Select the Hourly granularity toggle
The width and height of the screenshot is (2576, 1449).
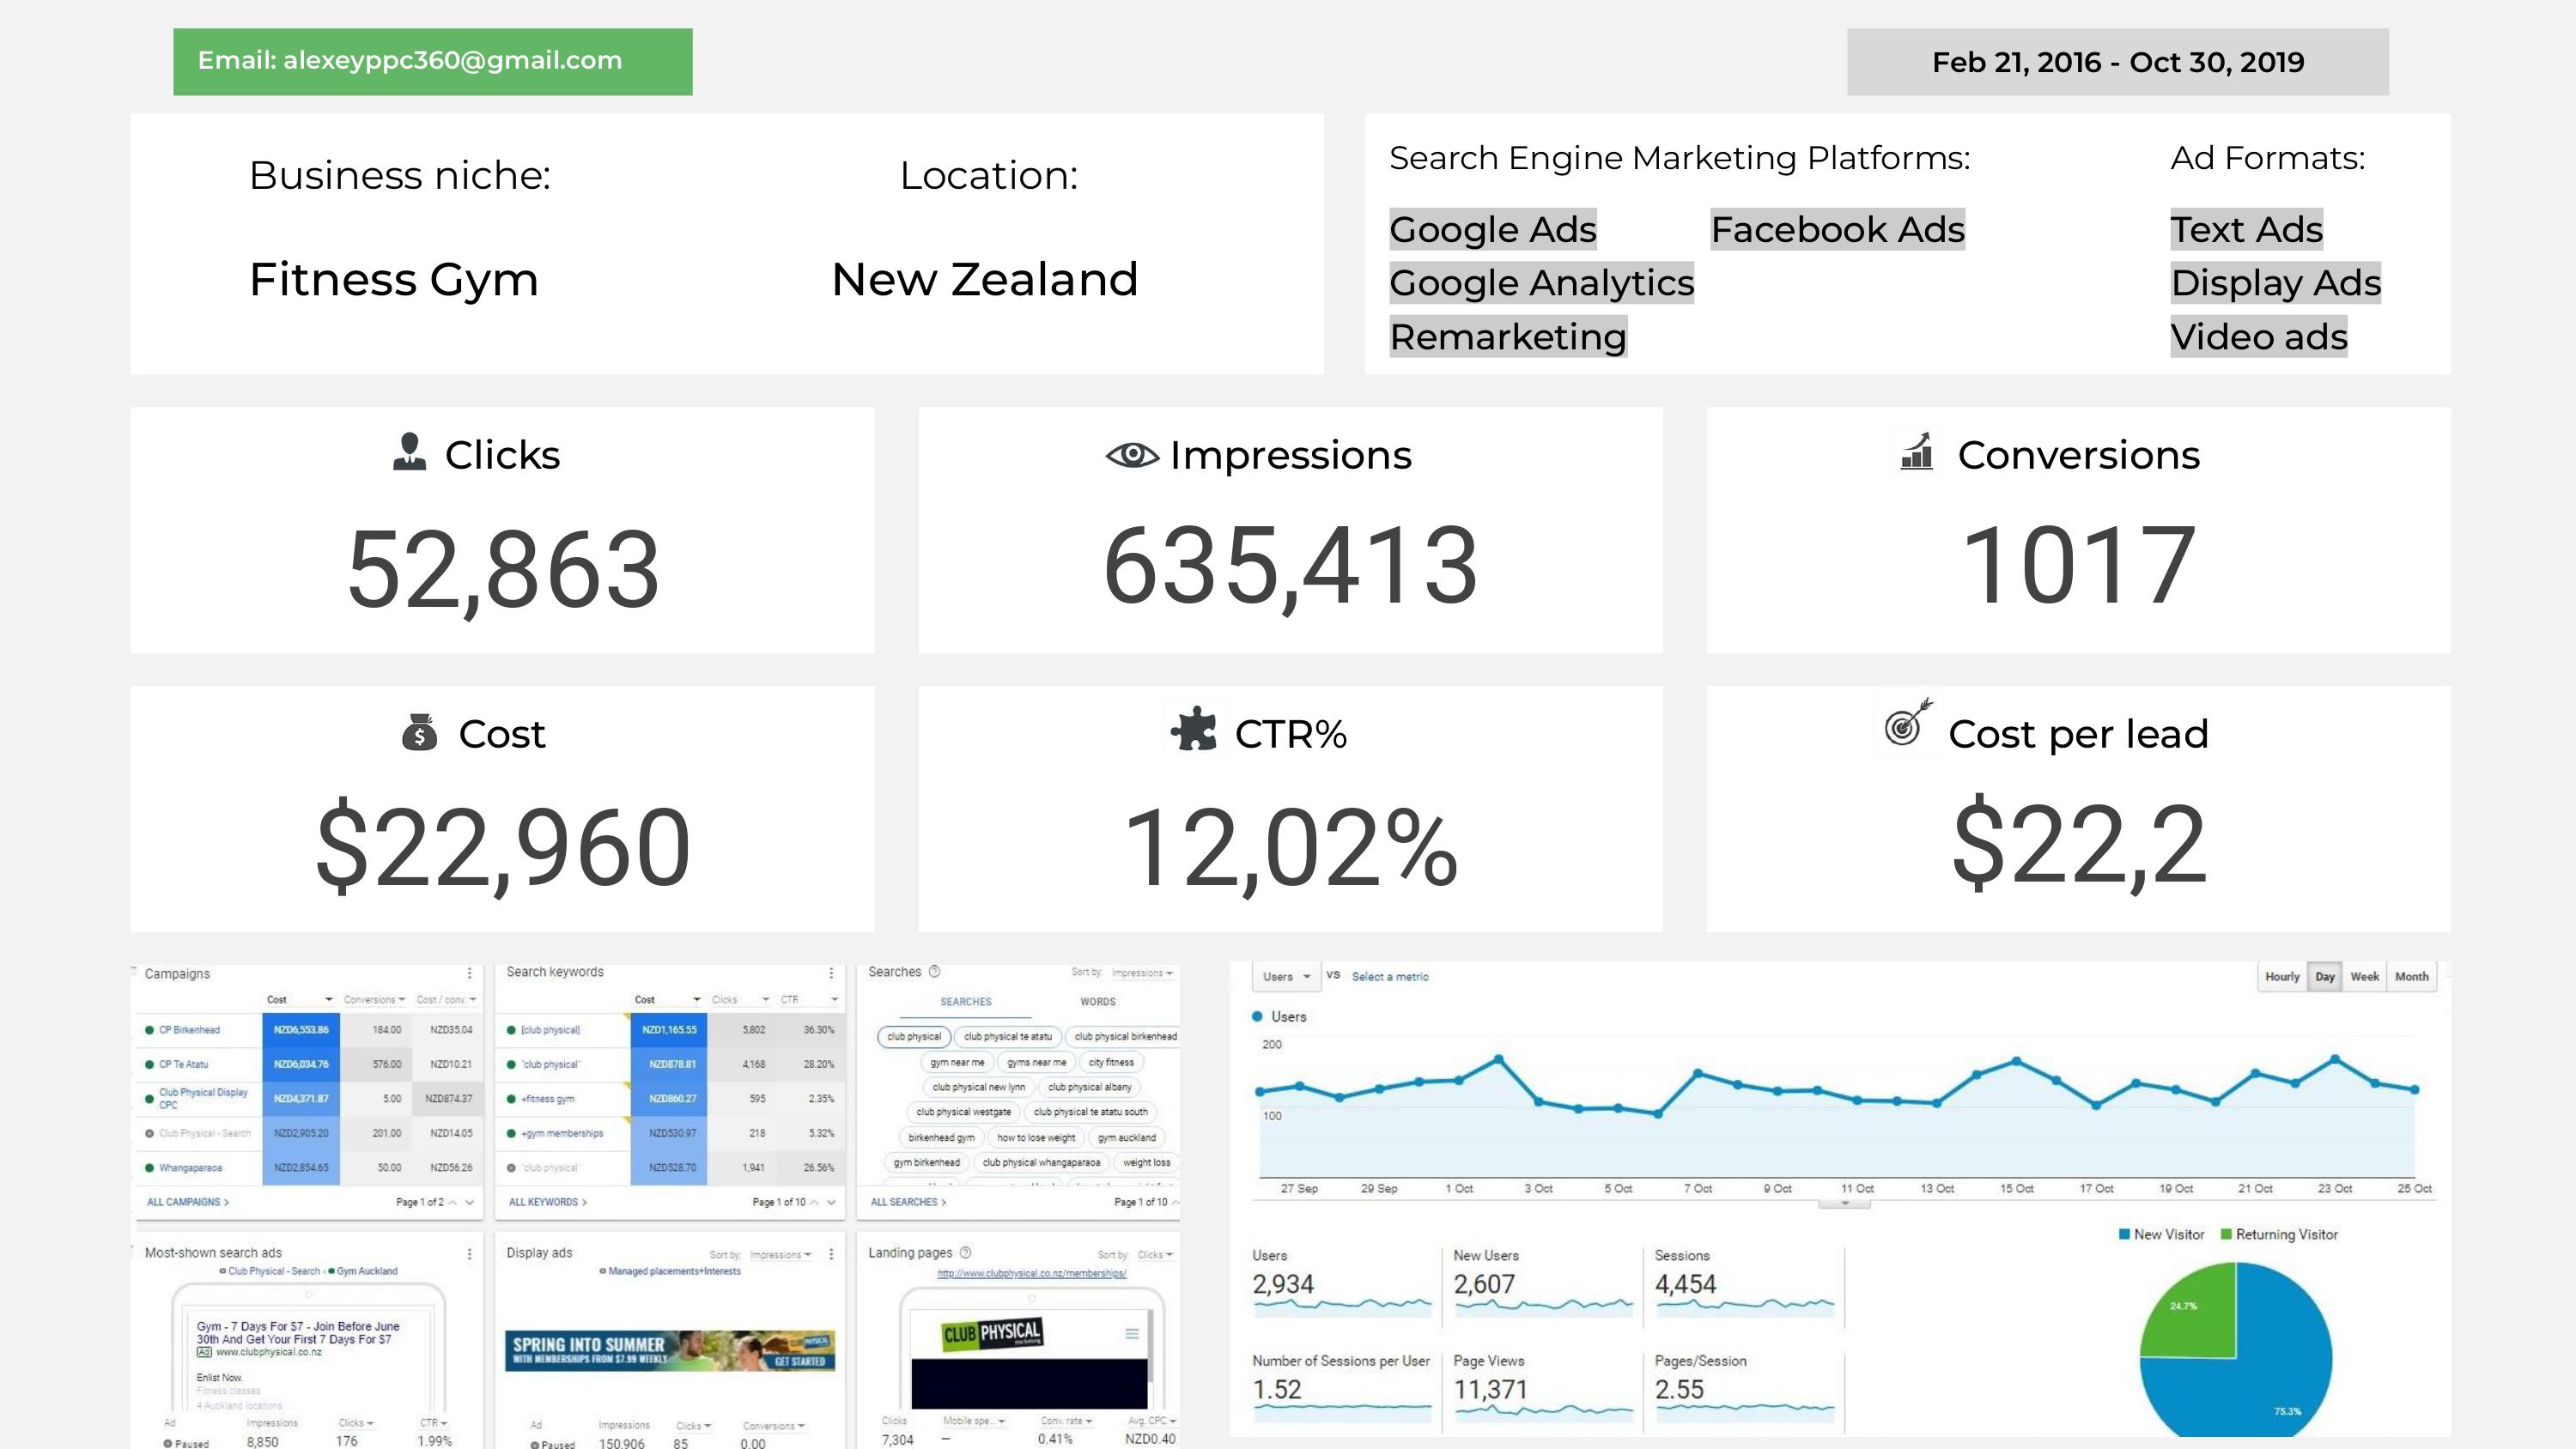pos(2282,976)
